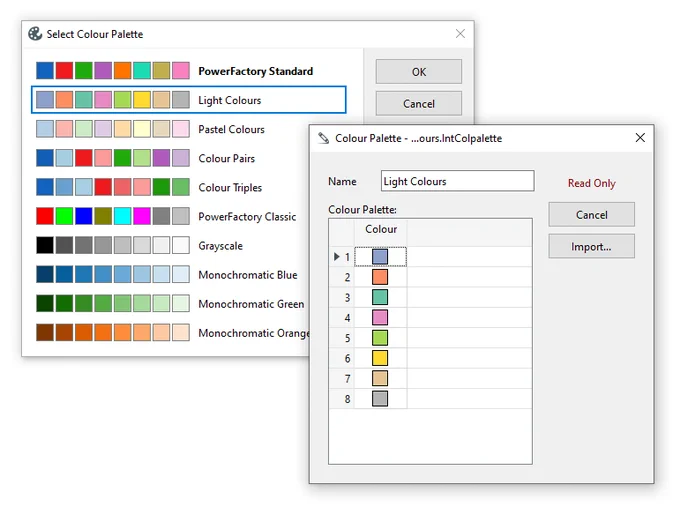Click the teal swatch in colour row 3
The image size is (680, 507).
pos(380,297)
